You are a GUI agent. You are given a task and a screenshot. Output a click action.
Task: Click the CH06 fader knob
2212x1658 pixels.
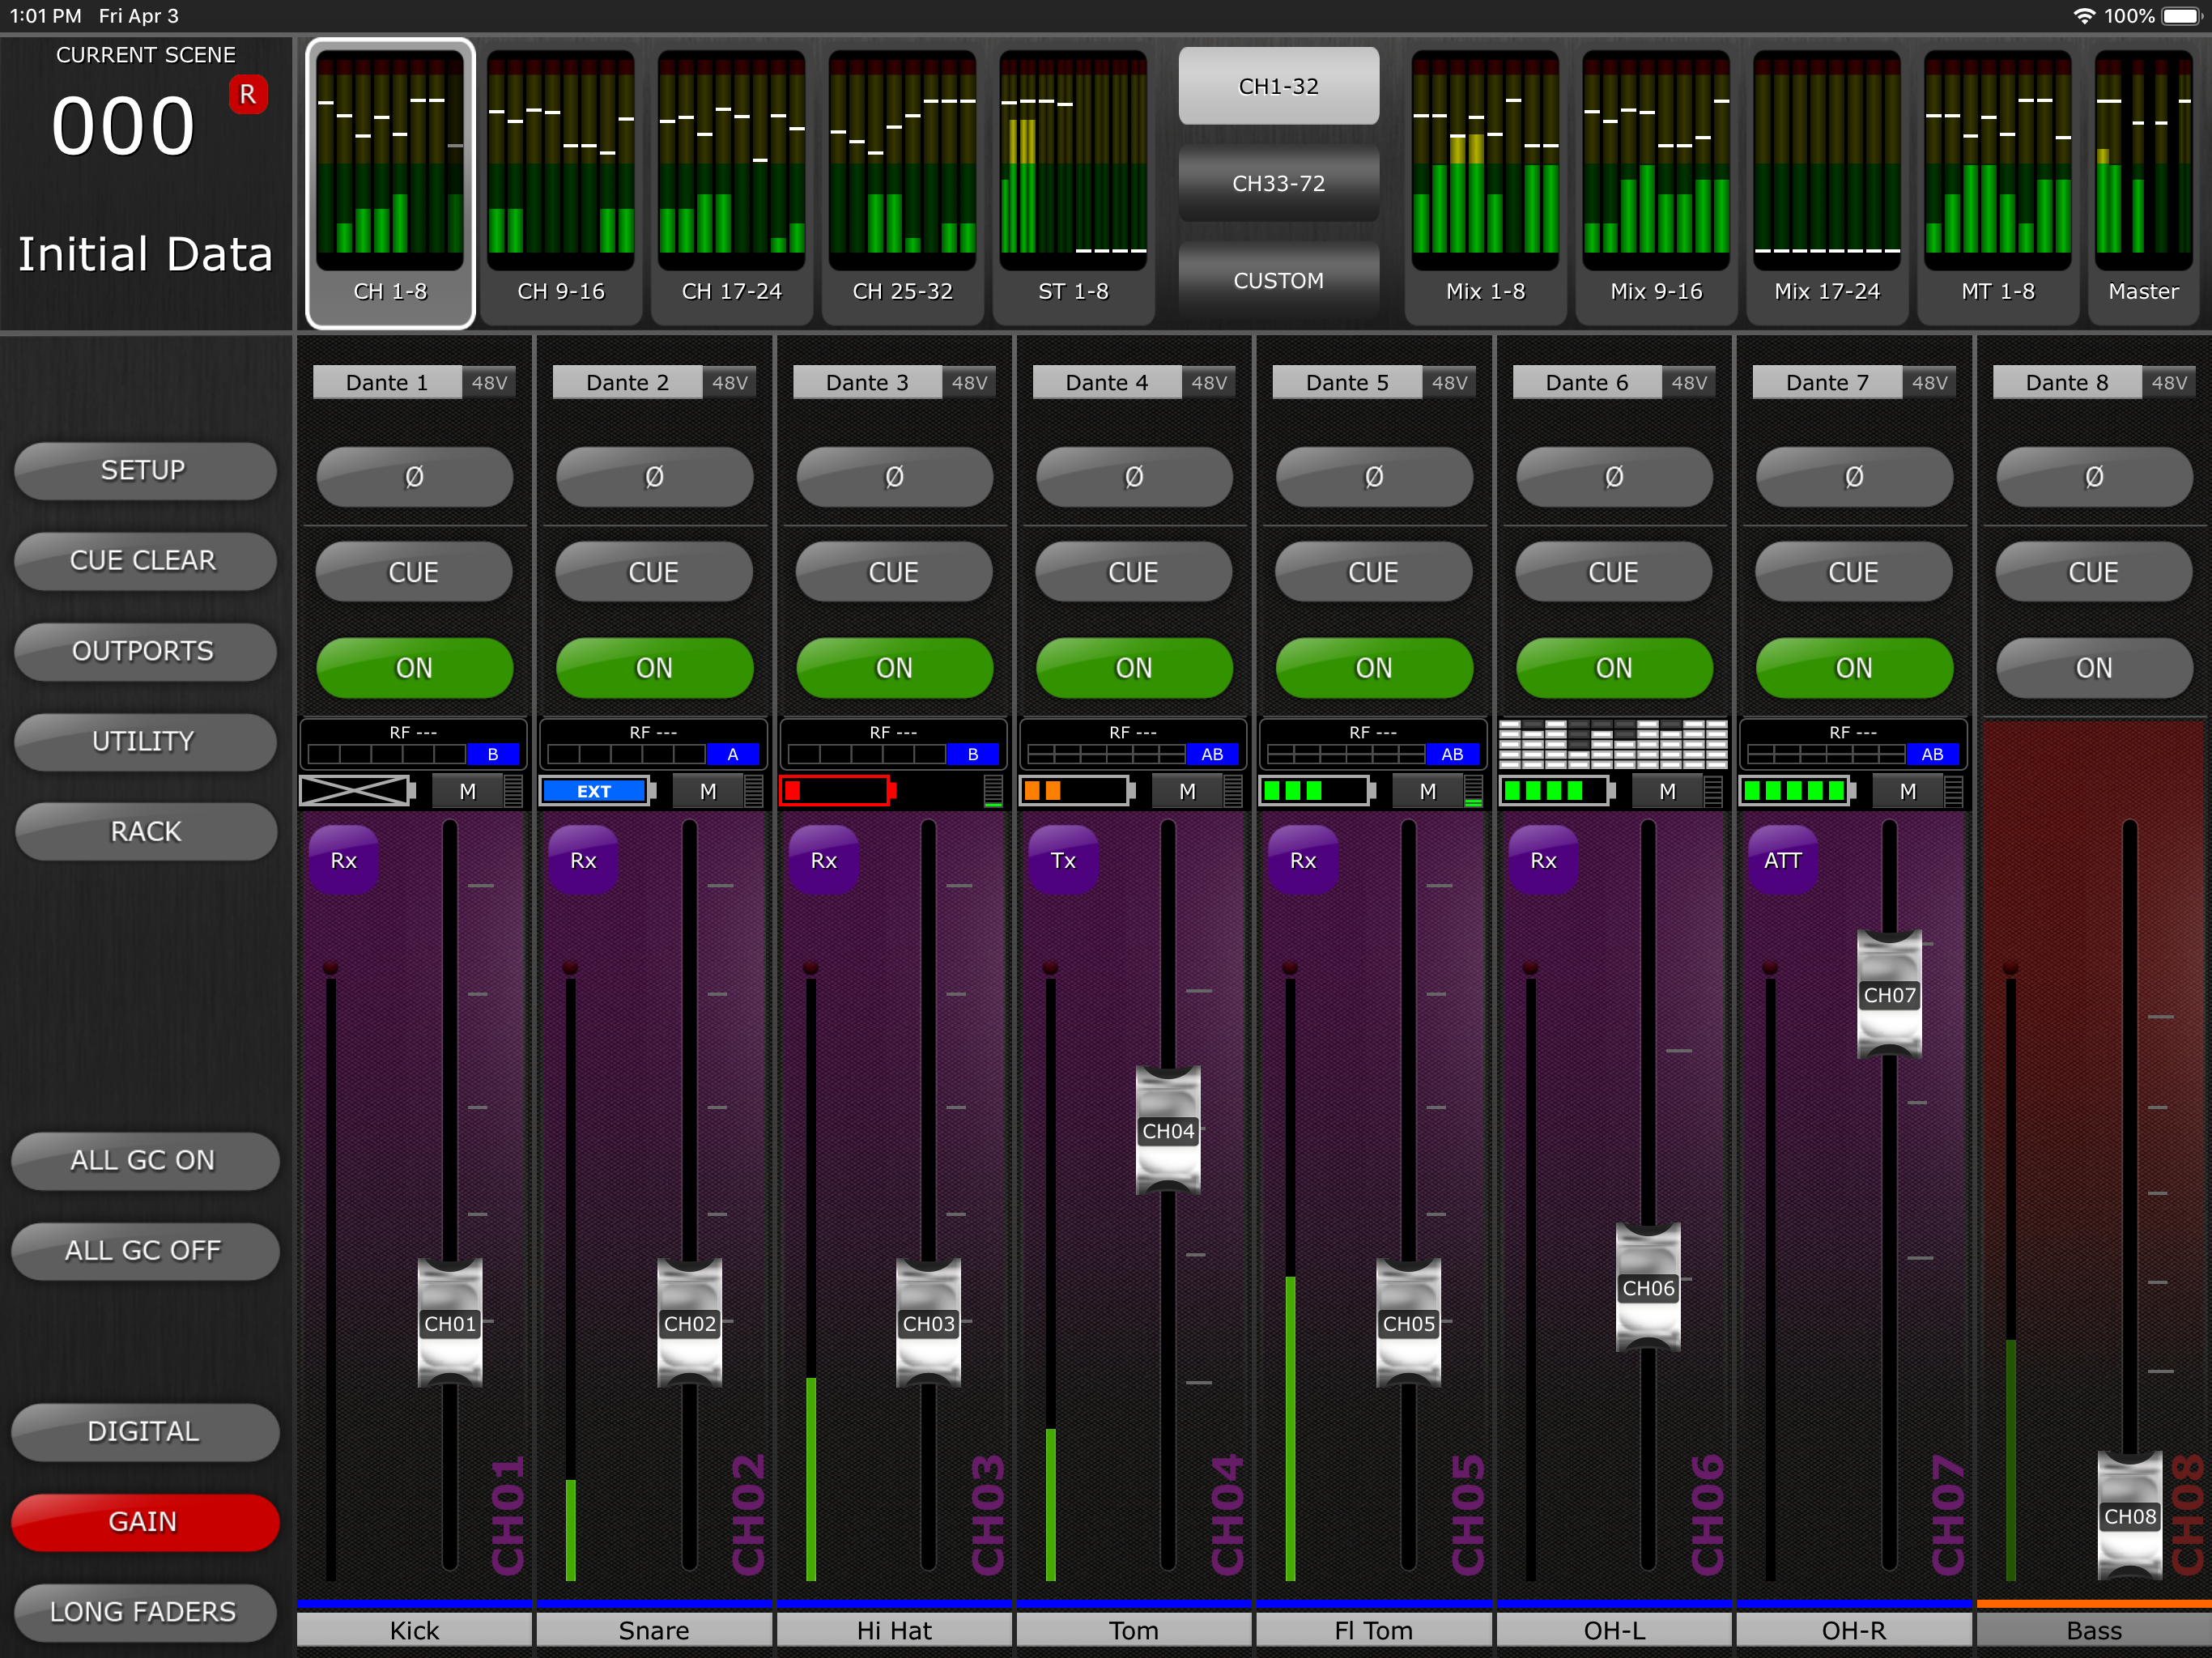pos(1647,1287)
